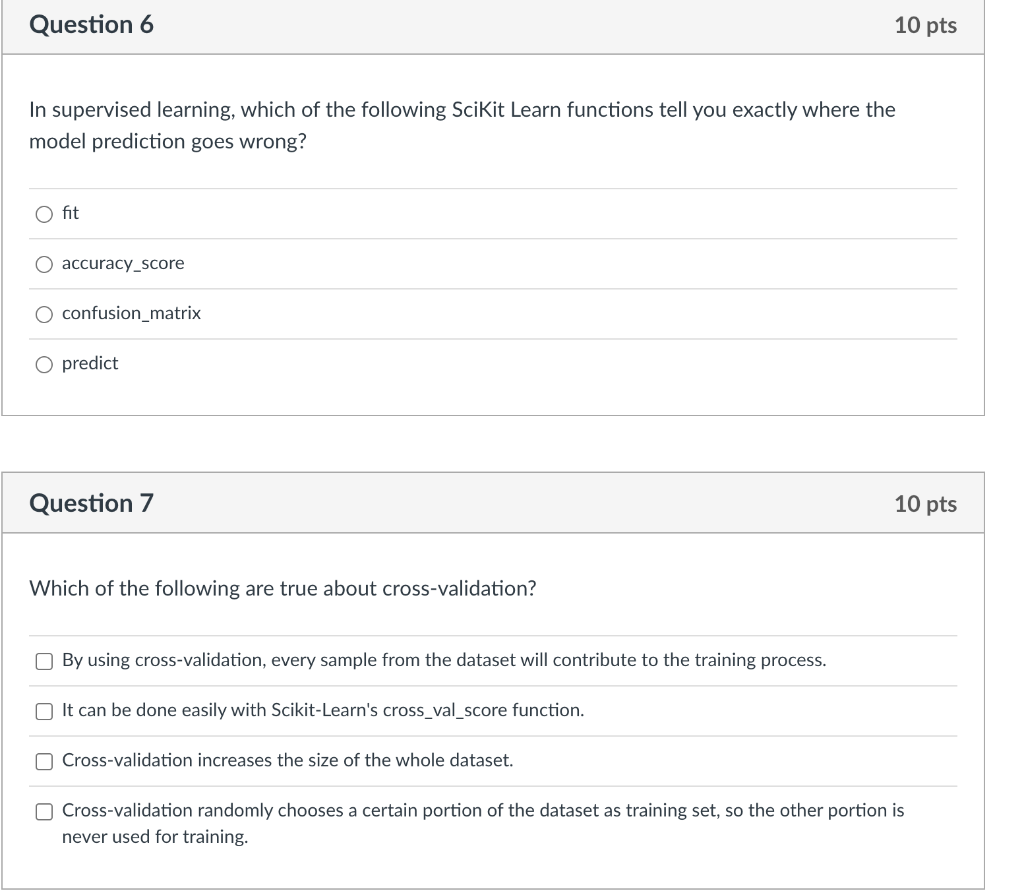Click 'It can be done easily' answer text

[323, 710]
